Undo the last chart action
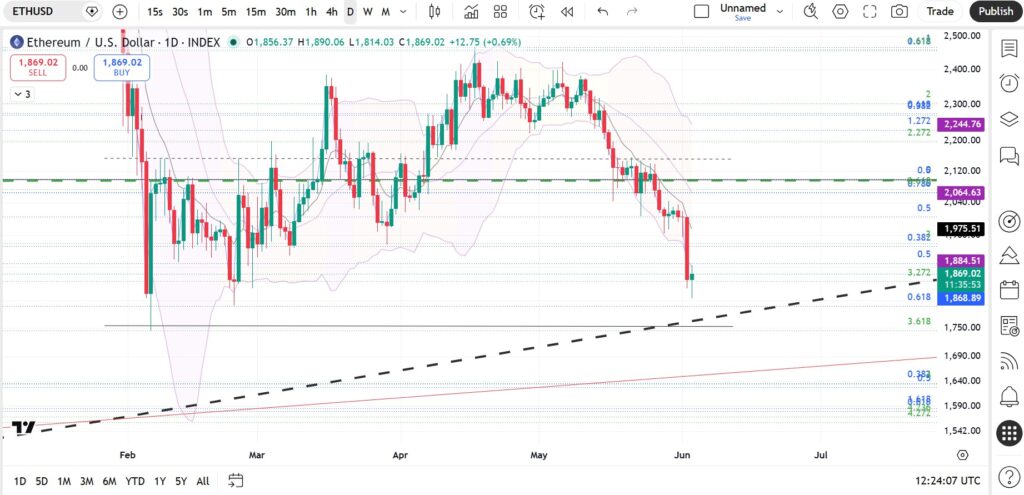1024x495 pixels. coord(603,11)
